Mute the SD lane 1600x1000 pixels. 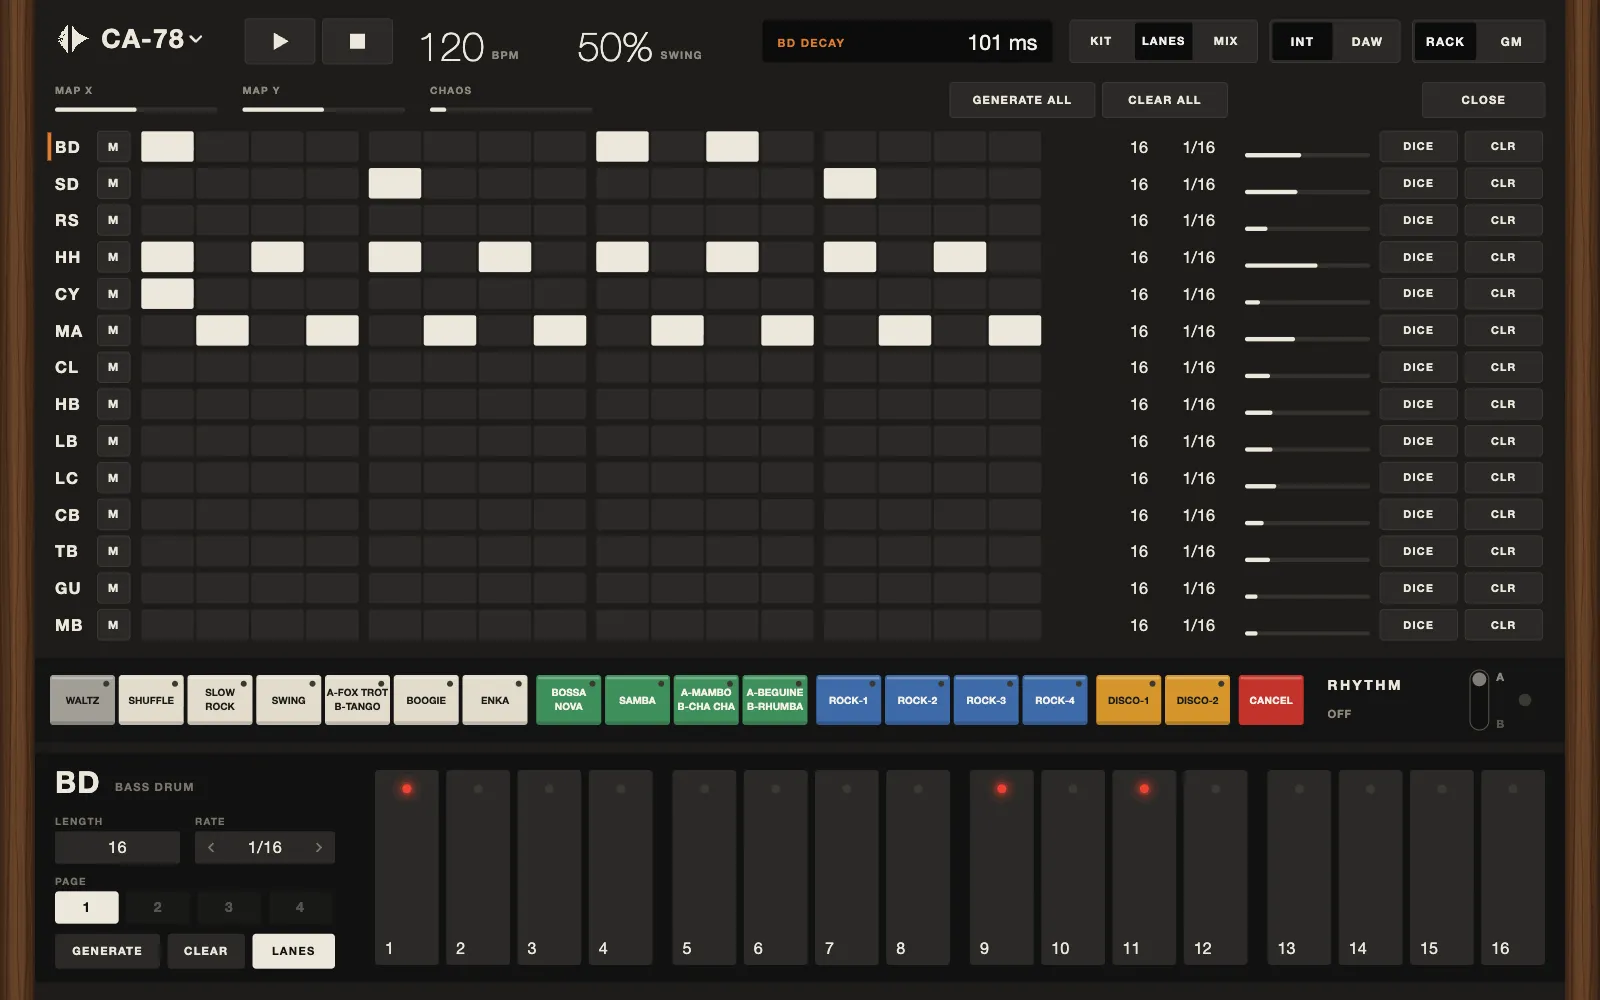tap(113, 184)
